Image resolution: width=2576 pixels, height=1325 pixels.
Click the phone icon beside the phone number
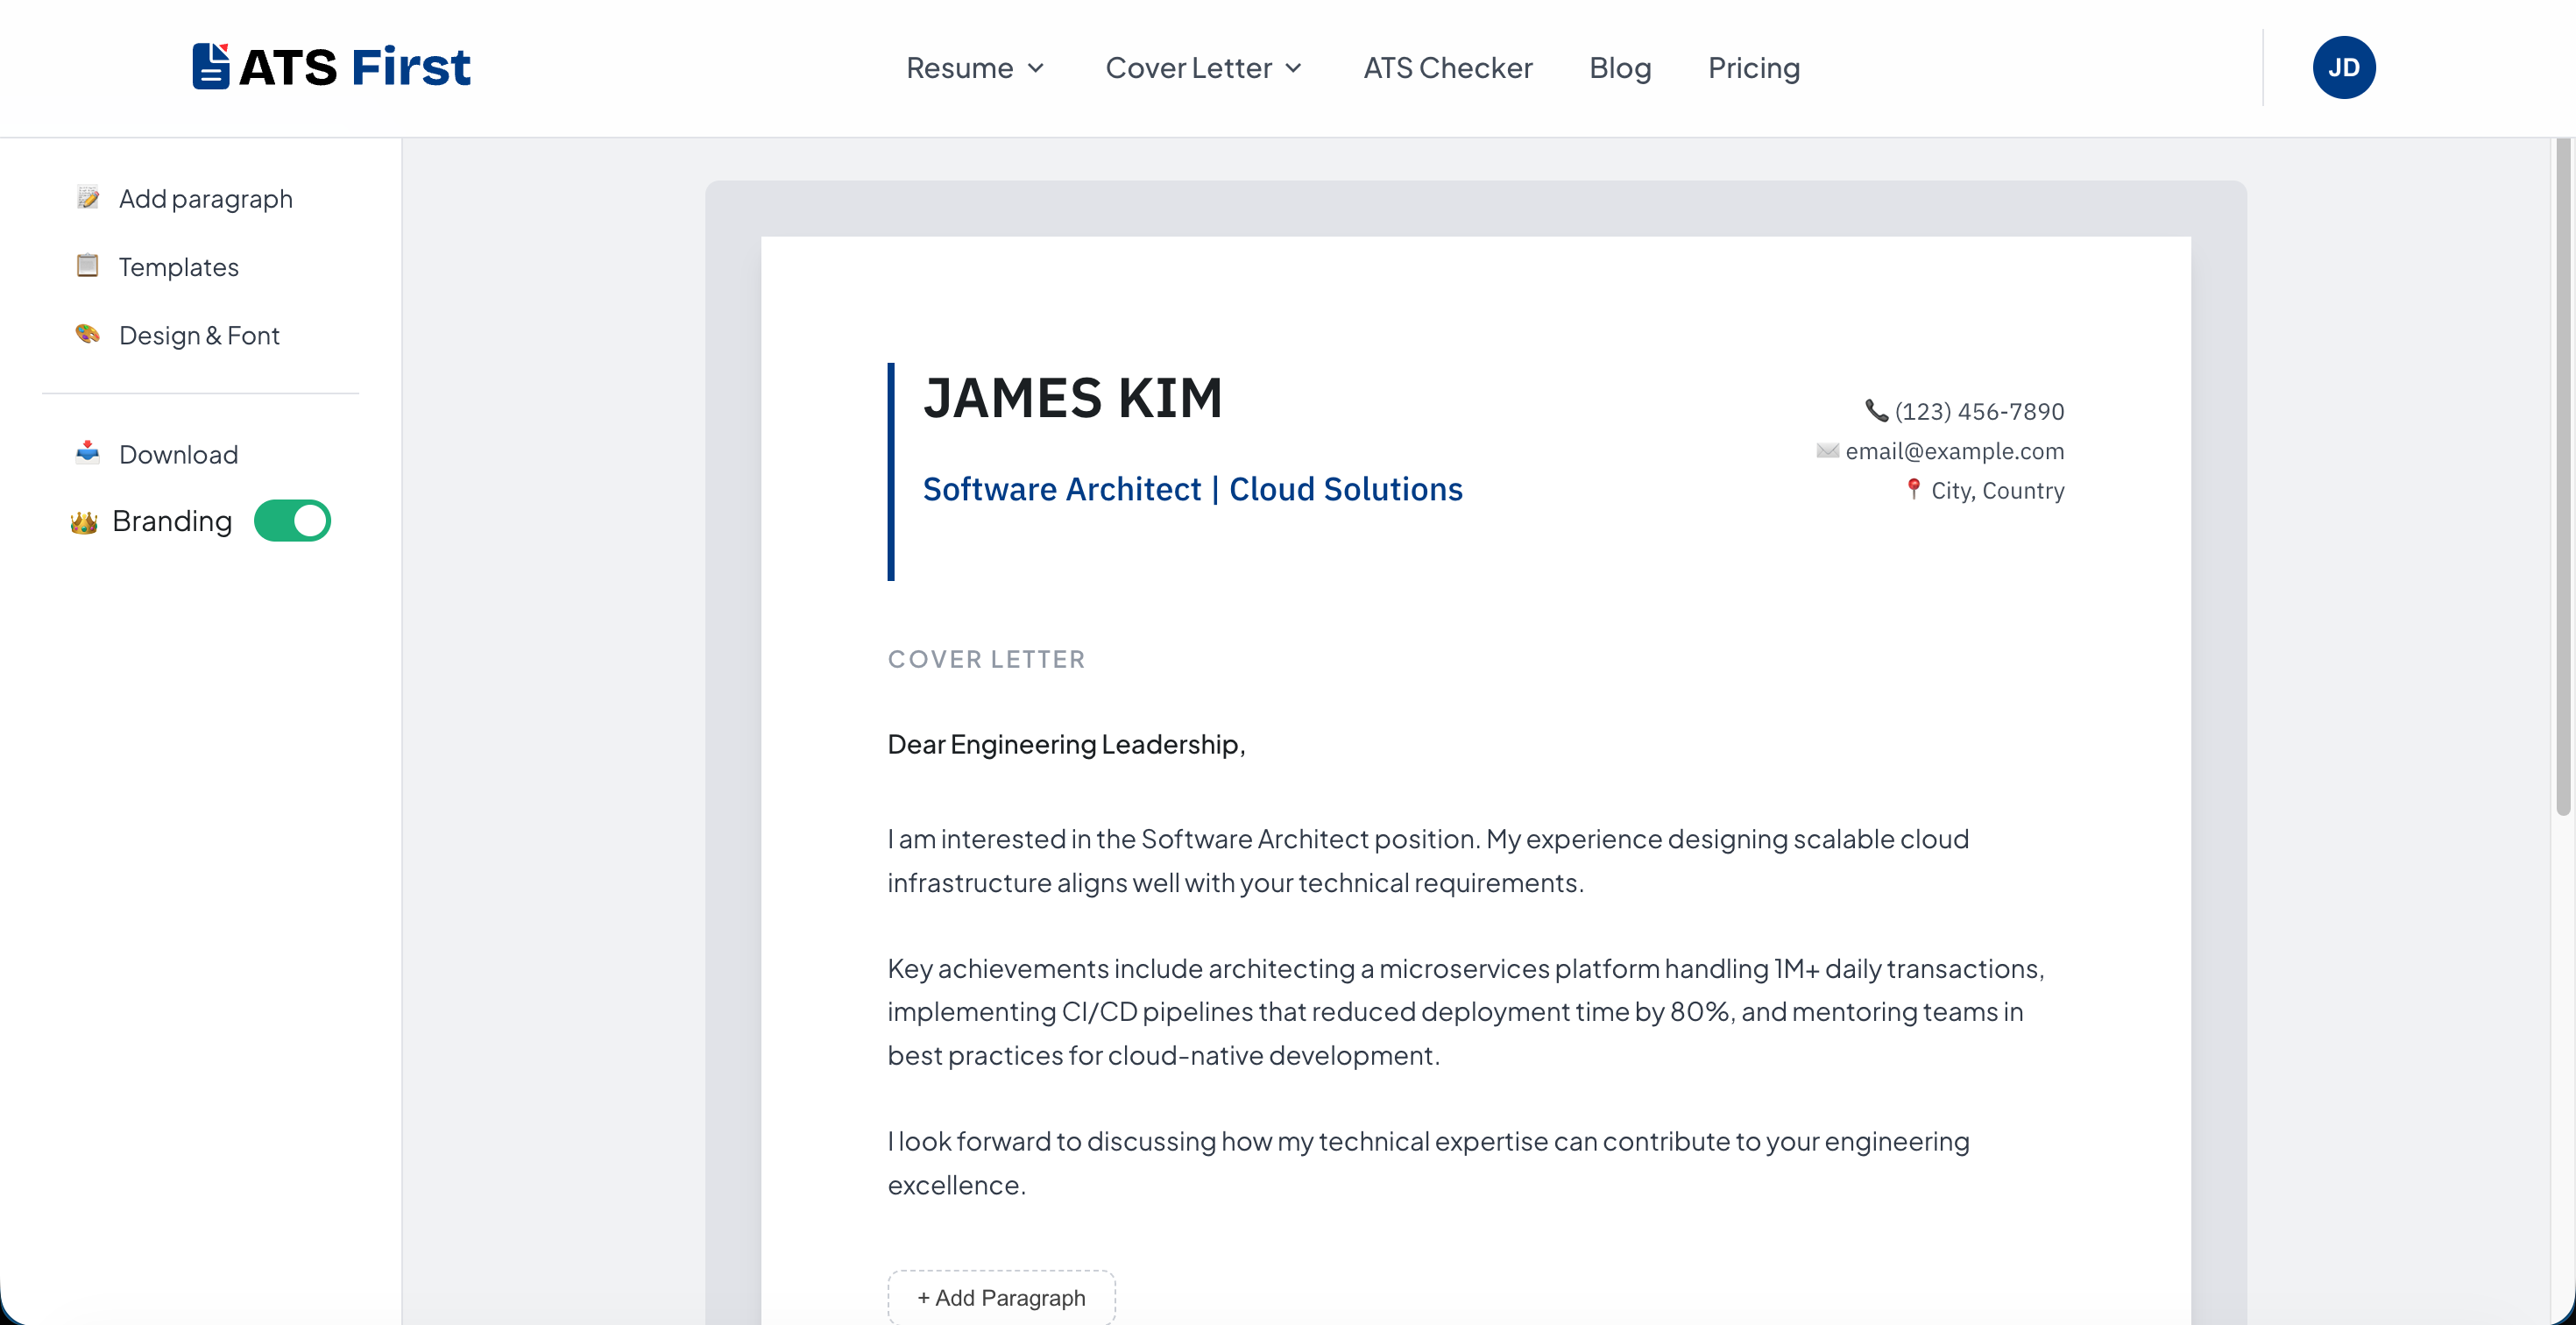click(x=1876, y=411)
